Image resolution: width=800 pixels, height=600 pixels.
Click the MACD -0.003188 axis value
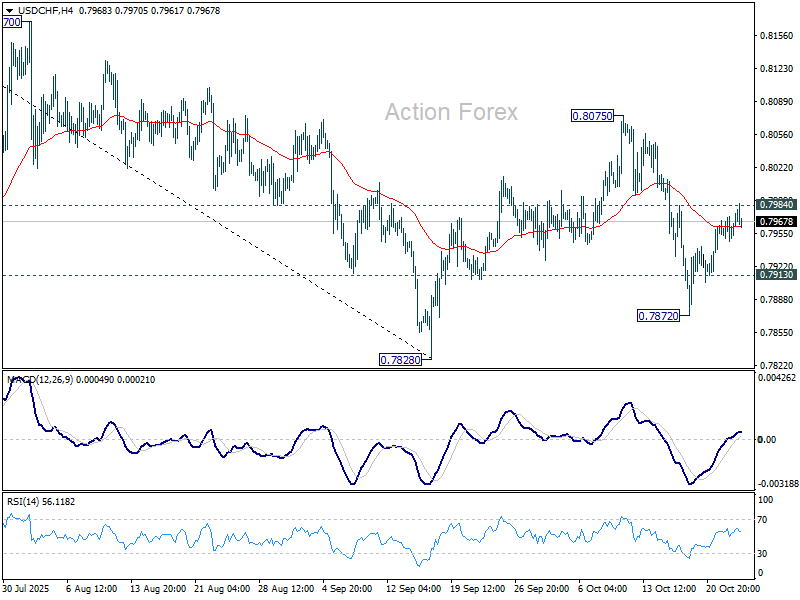tap(776, 483)
